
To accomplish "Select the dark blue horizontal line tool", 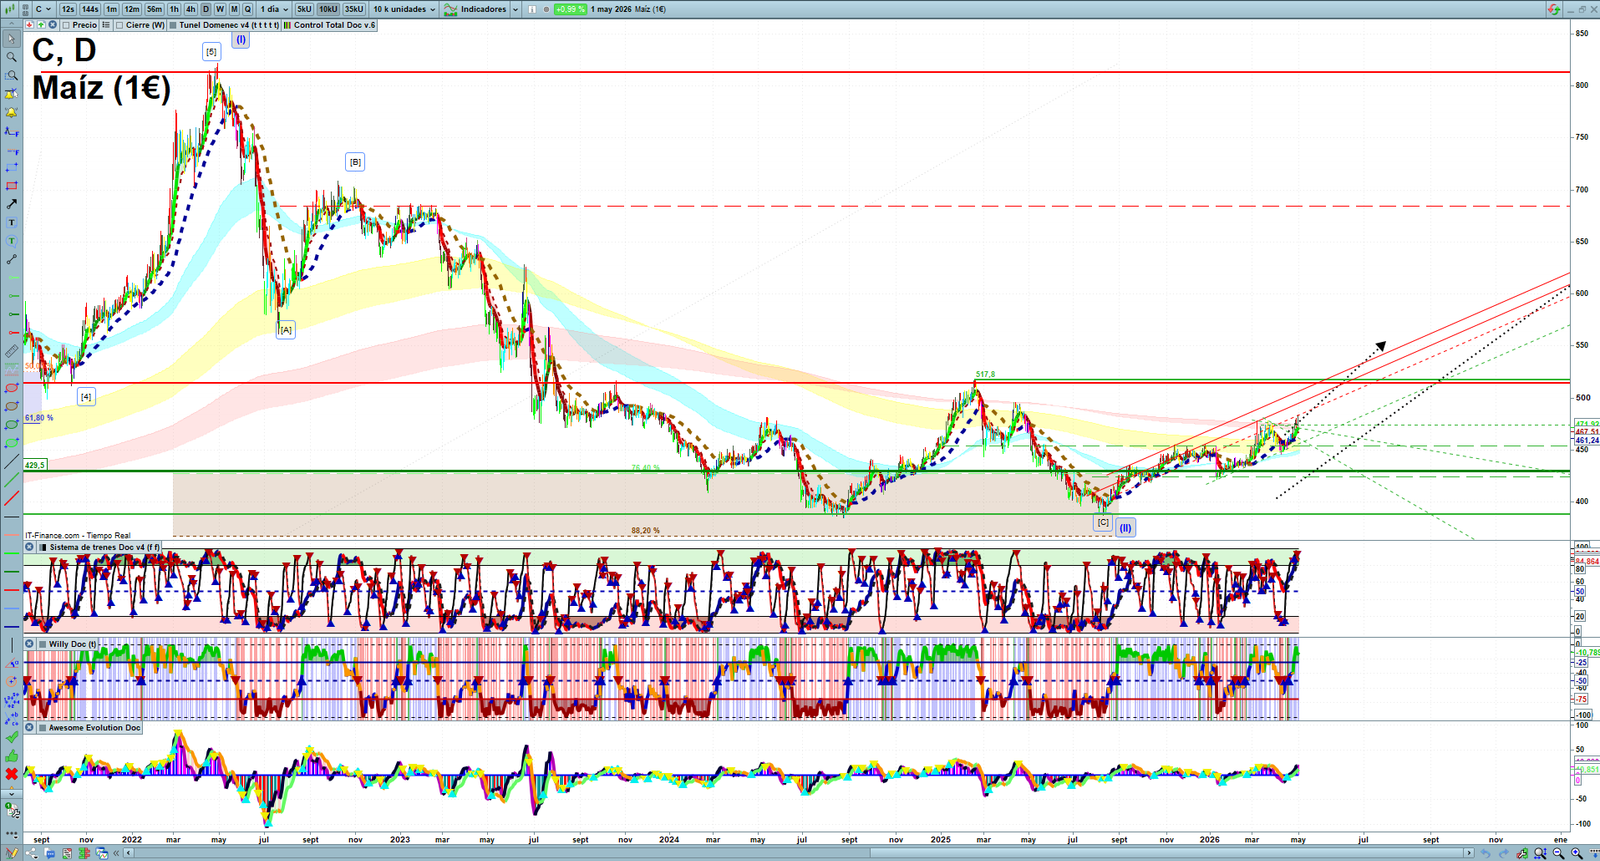I will pos(11,626).
